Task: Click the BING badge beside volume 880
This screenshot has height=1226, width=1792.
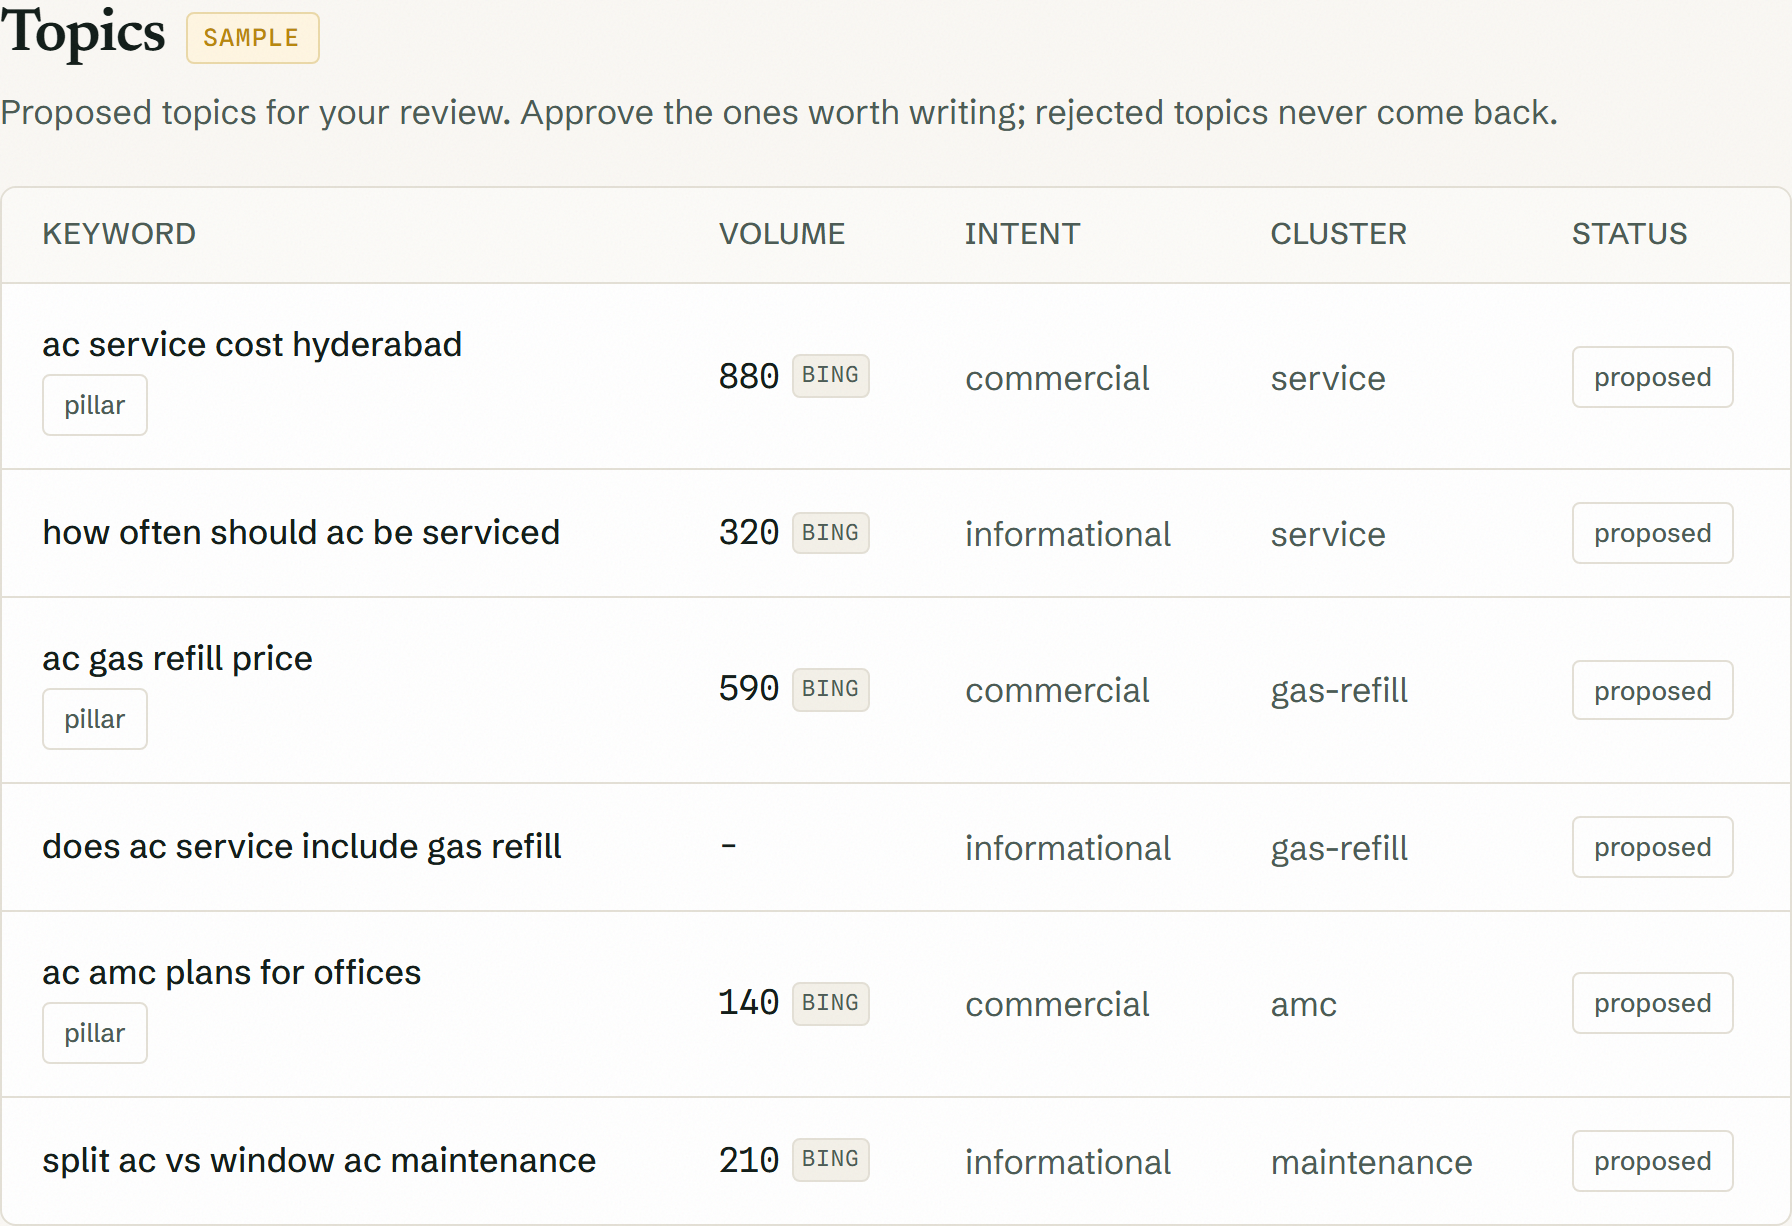Action: pyautogui.click(x=830, y=376)
